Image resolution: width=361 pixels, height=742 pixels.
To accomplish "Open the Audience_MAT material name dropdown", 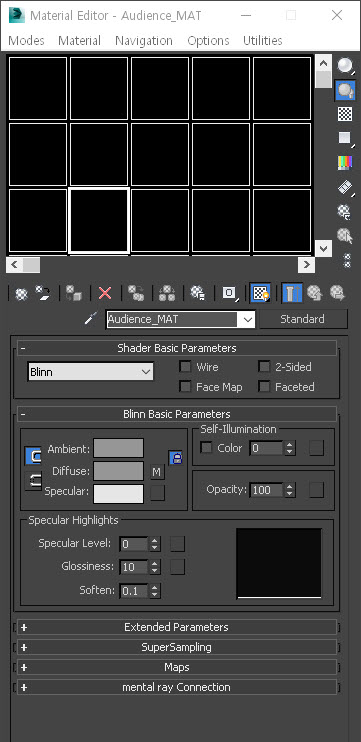I will pos(247,319).
